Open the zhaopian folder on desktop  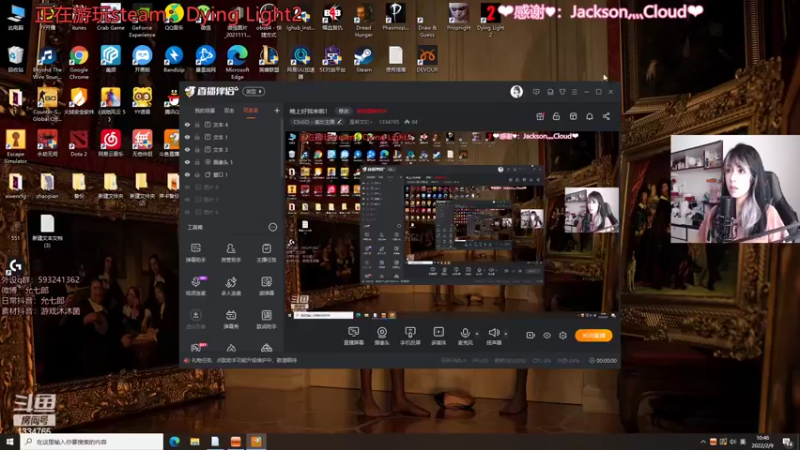[x=47, y=186]
